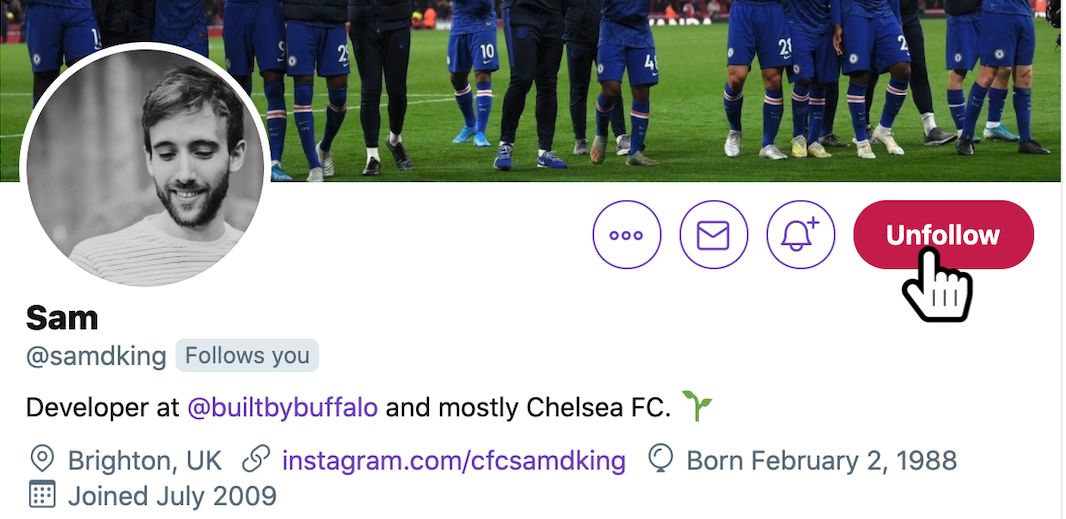Select the @samdking handle
1066x519 pixels.
tap(96, 357)
